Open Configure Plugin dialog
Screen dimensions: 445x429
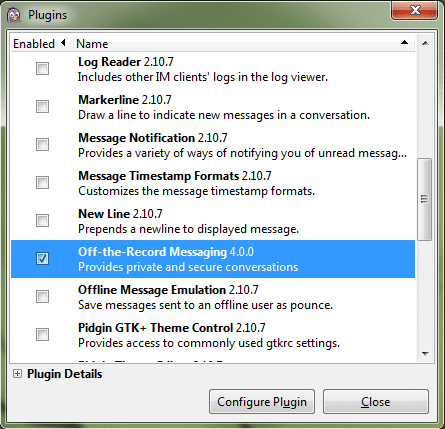click(x=262, y=402)
